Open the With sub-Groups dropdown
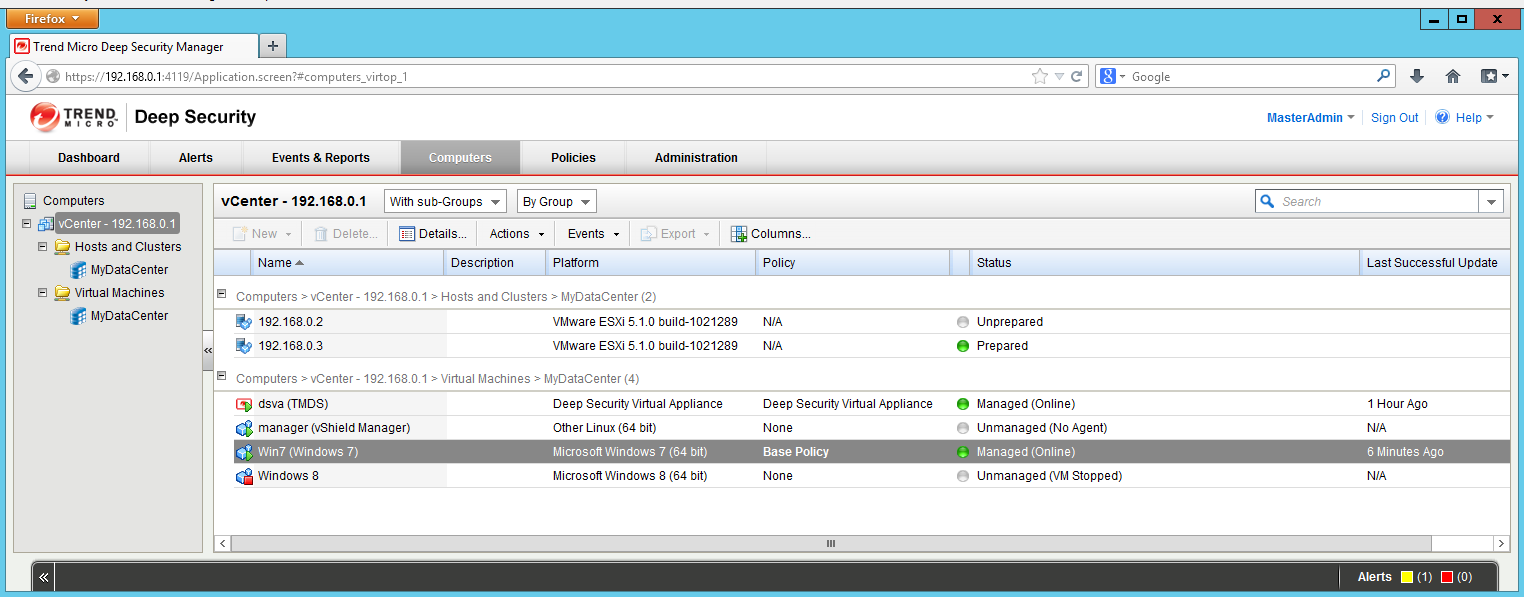The image size is (1524, 597). 445,201
